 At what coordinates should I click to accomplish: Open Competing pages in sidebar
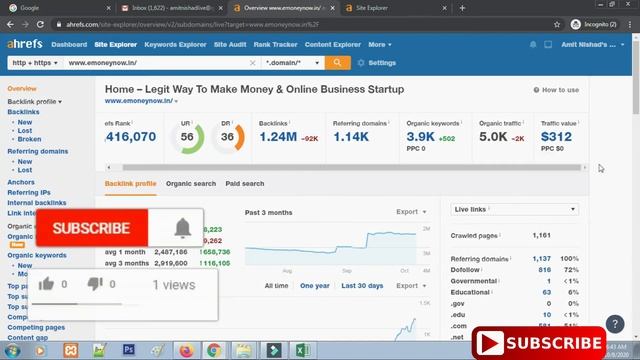tap(36, 327)
